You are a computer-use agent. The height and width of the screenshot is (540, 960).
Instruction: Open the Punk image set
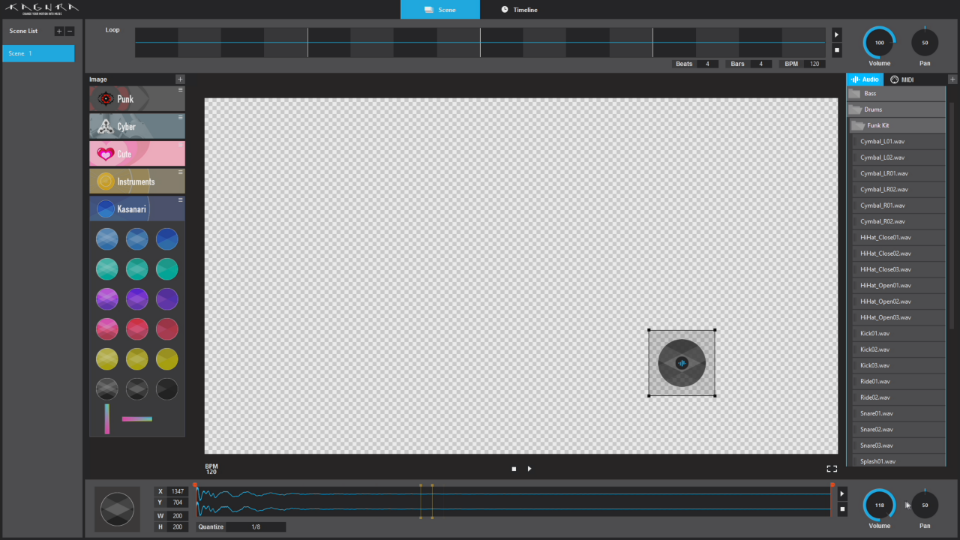(137, 99)
